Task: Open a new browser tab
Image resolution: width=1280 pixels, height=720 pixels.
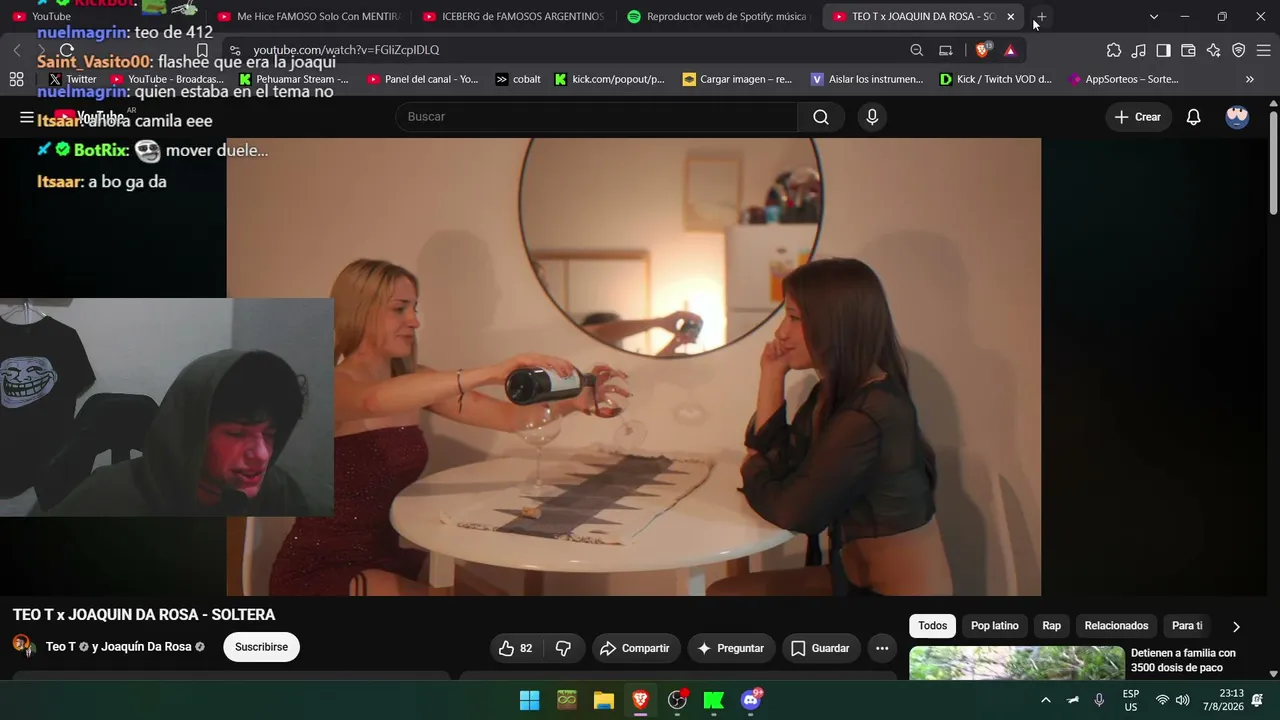Action: (x=1041, y=17)
